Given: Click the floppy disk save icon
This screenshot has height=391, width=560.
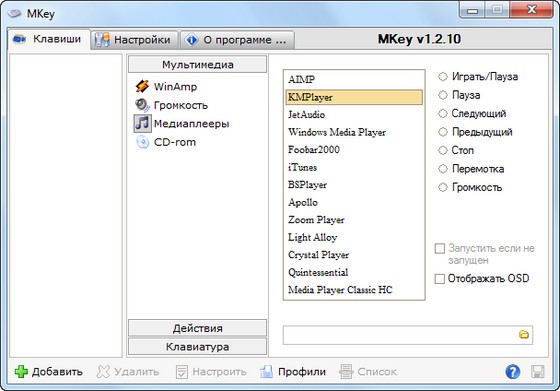Looking at the screenshot, I should click(x=538, y=372).
